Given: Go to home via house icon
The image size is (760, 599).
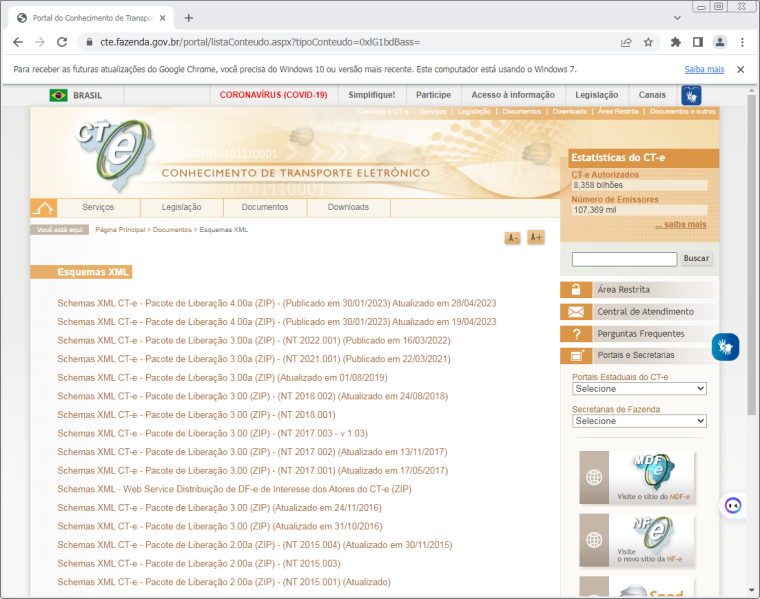Looking at the screenshot, I should [44, 208].
